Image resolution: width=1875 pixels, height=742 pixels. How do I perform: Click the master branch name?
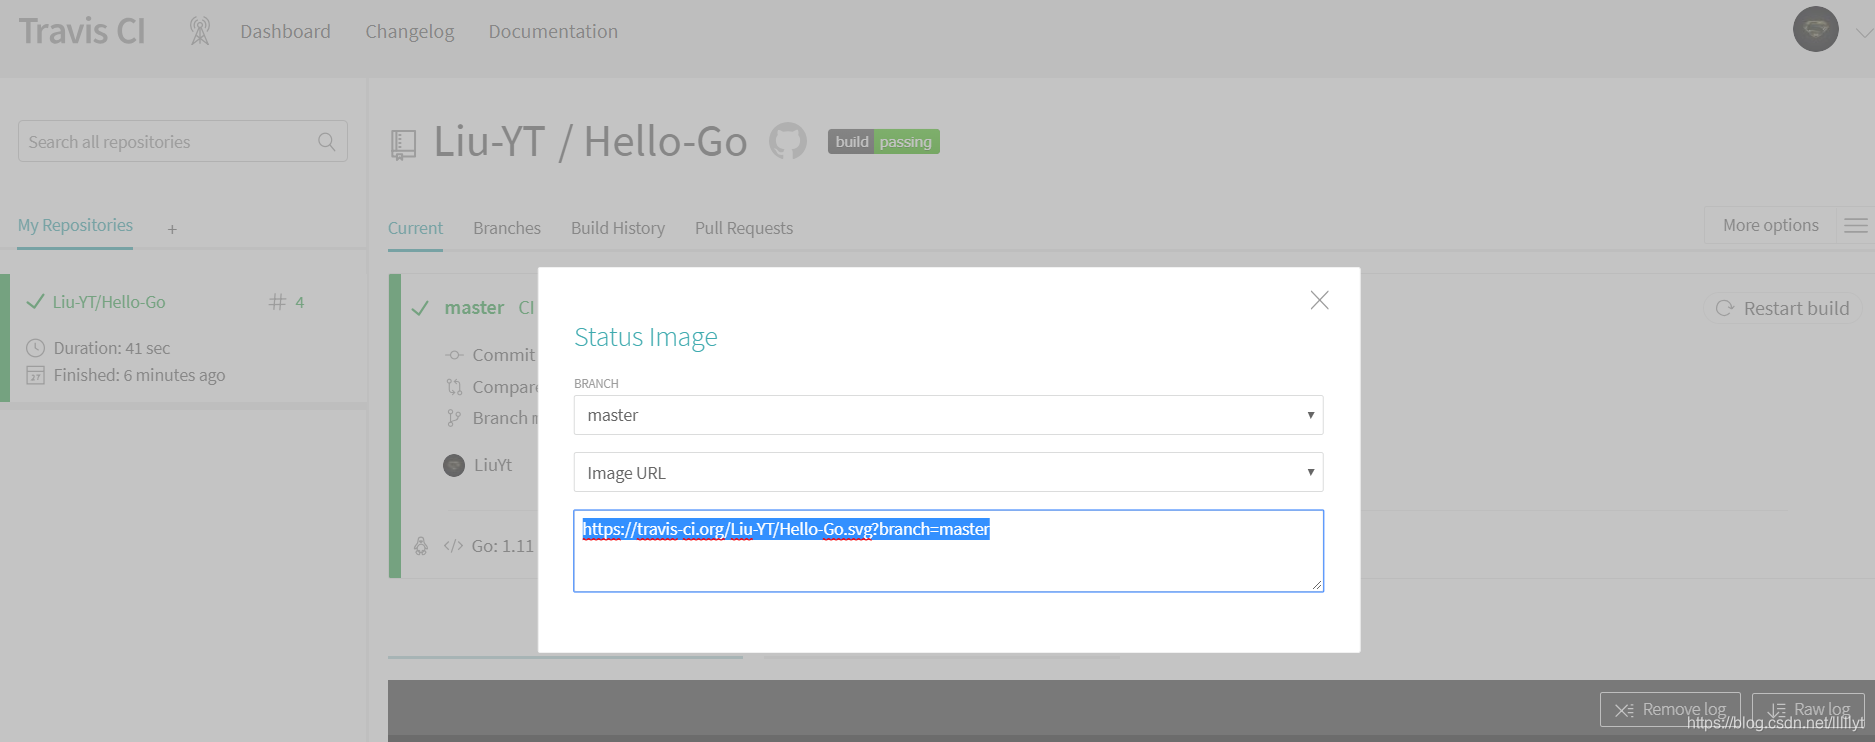pos(474,308)
